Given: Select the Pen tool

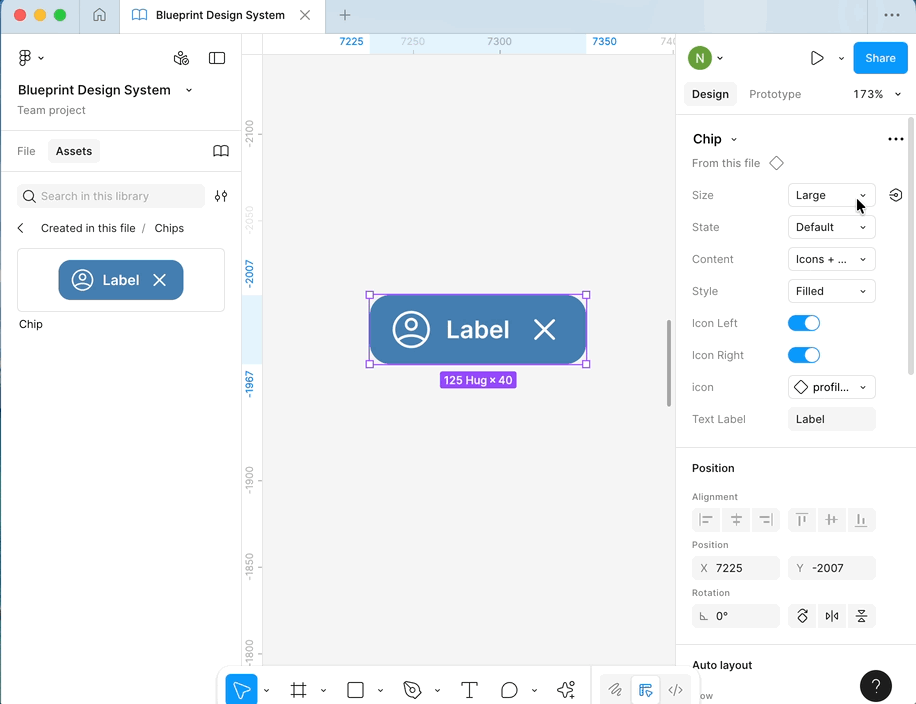Looking at the screenshot, I should coord(412,690).
